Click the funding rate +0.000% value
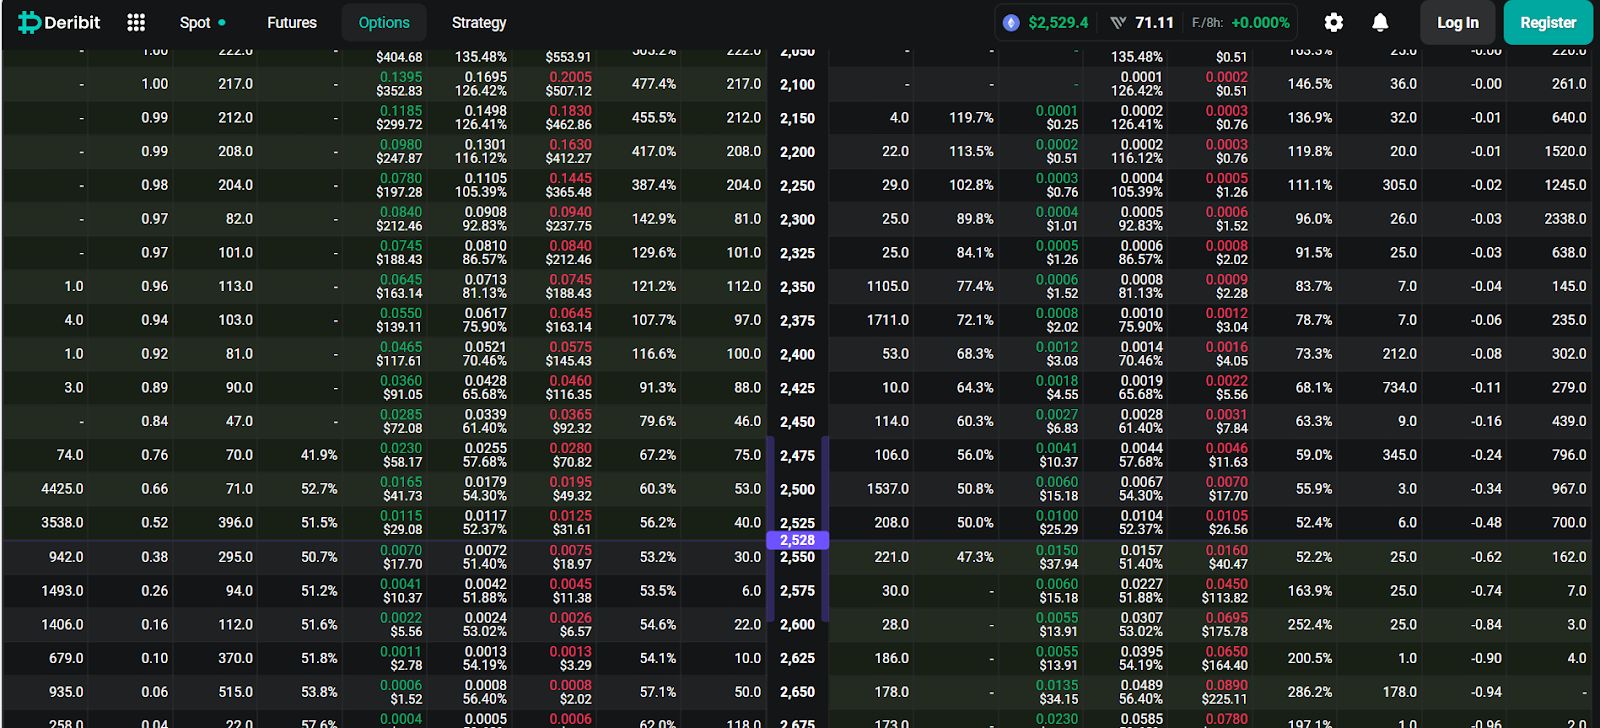 [x=1260, y=22]
